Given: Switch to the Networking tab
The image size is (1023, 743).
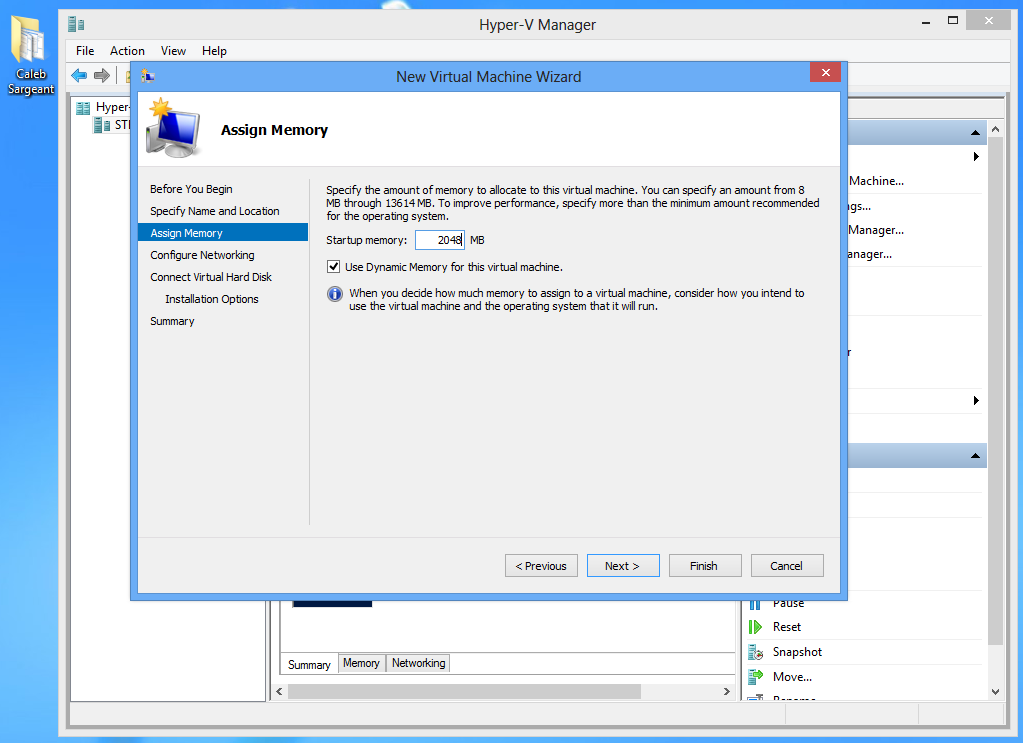Looking at the screenshot, I should click(x=418, y=663).
